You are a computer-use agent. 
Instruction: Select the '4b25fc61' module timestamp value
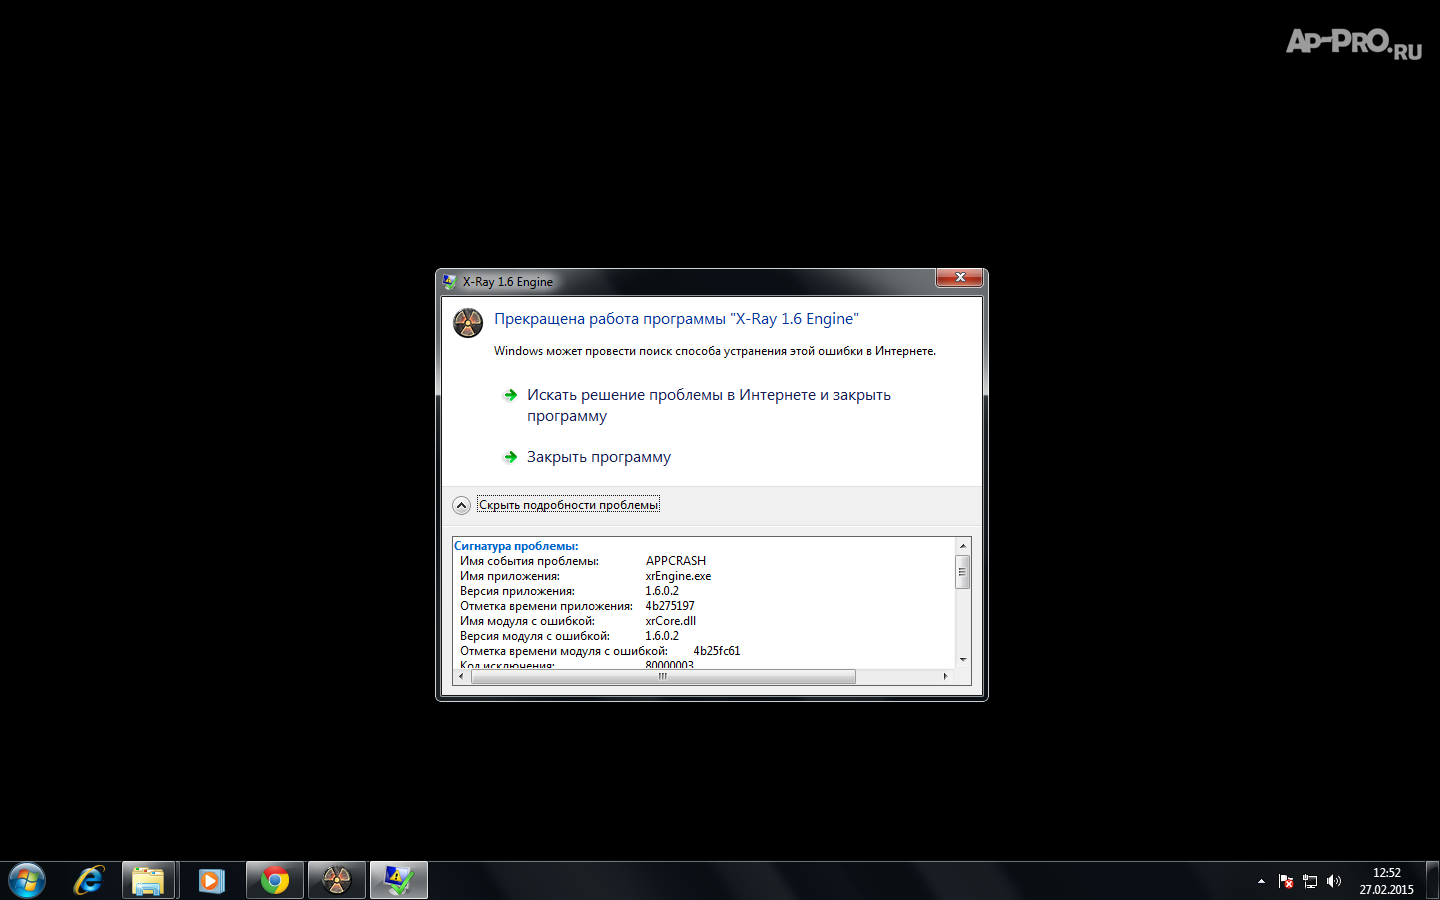(x=717, y=651)
